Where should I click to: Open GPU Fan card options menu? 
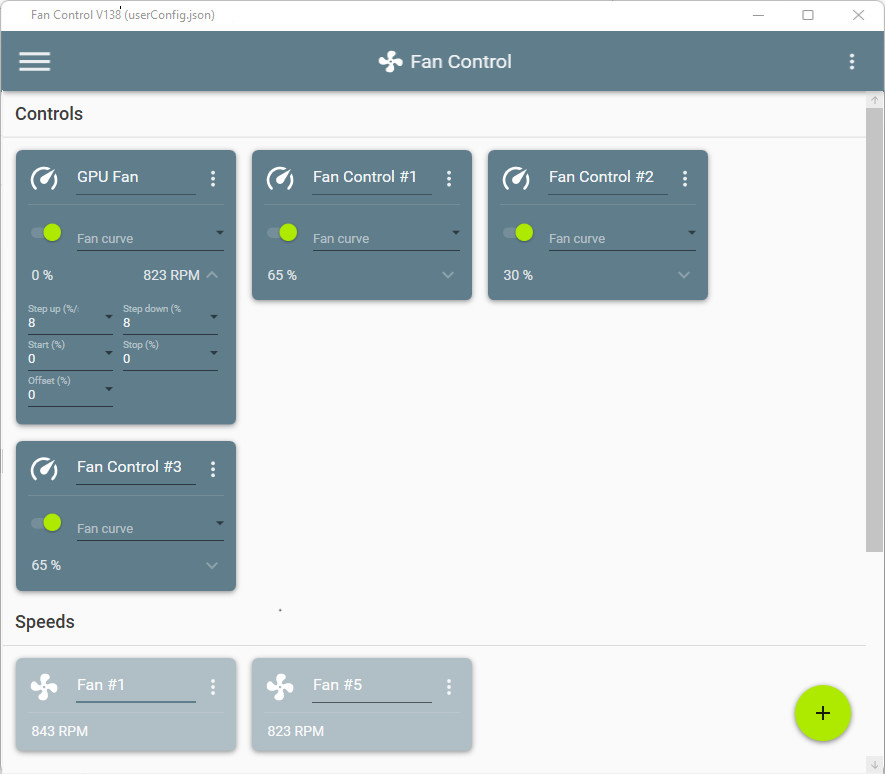213,179
